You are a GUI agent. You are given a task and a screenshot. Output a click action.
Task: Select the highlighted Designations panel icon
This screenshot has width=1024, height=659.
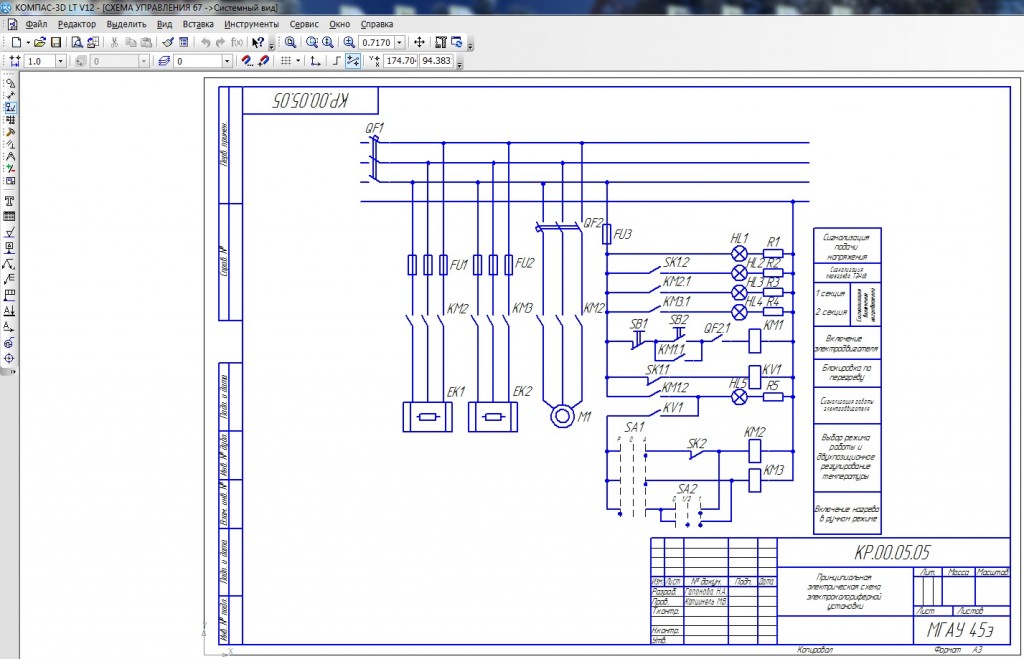coord(10,107)
